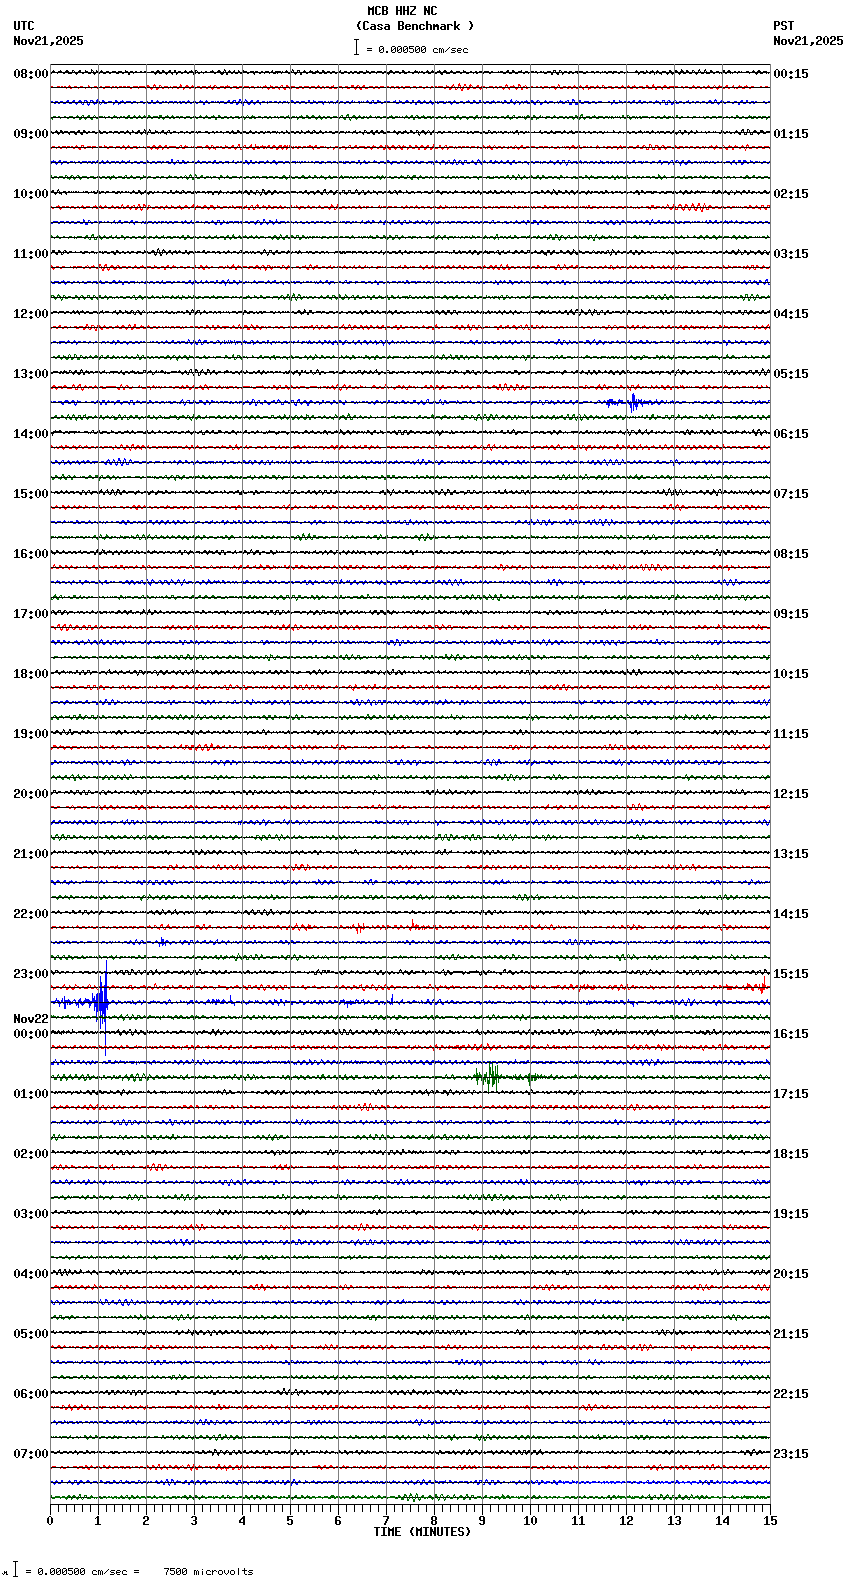The width and height of the screenshot is (850, 1584).
Task: Click the '20:15' PST time label
Action: (x=791, y=1274)
